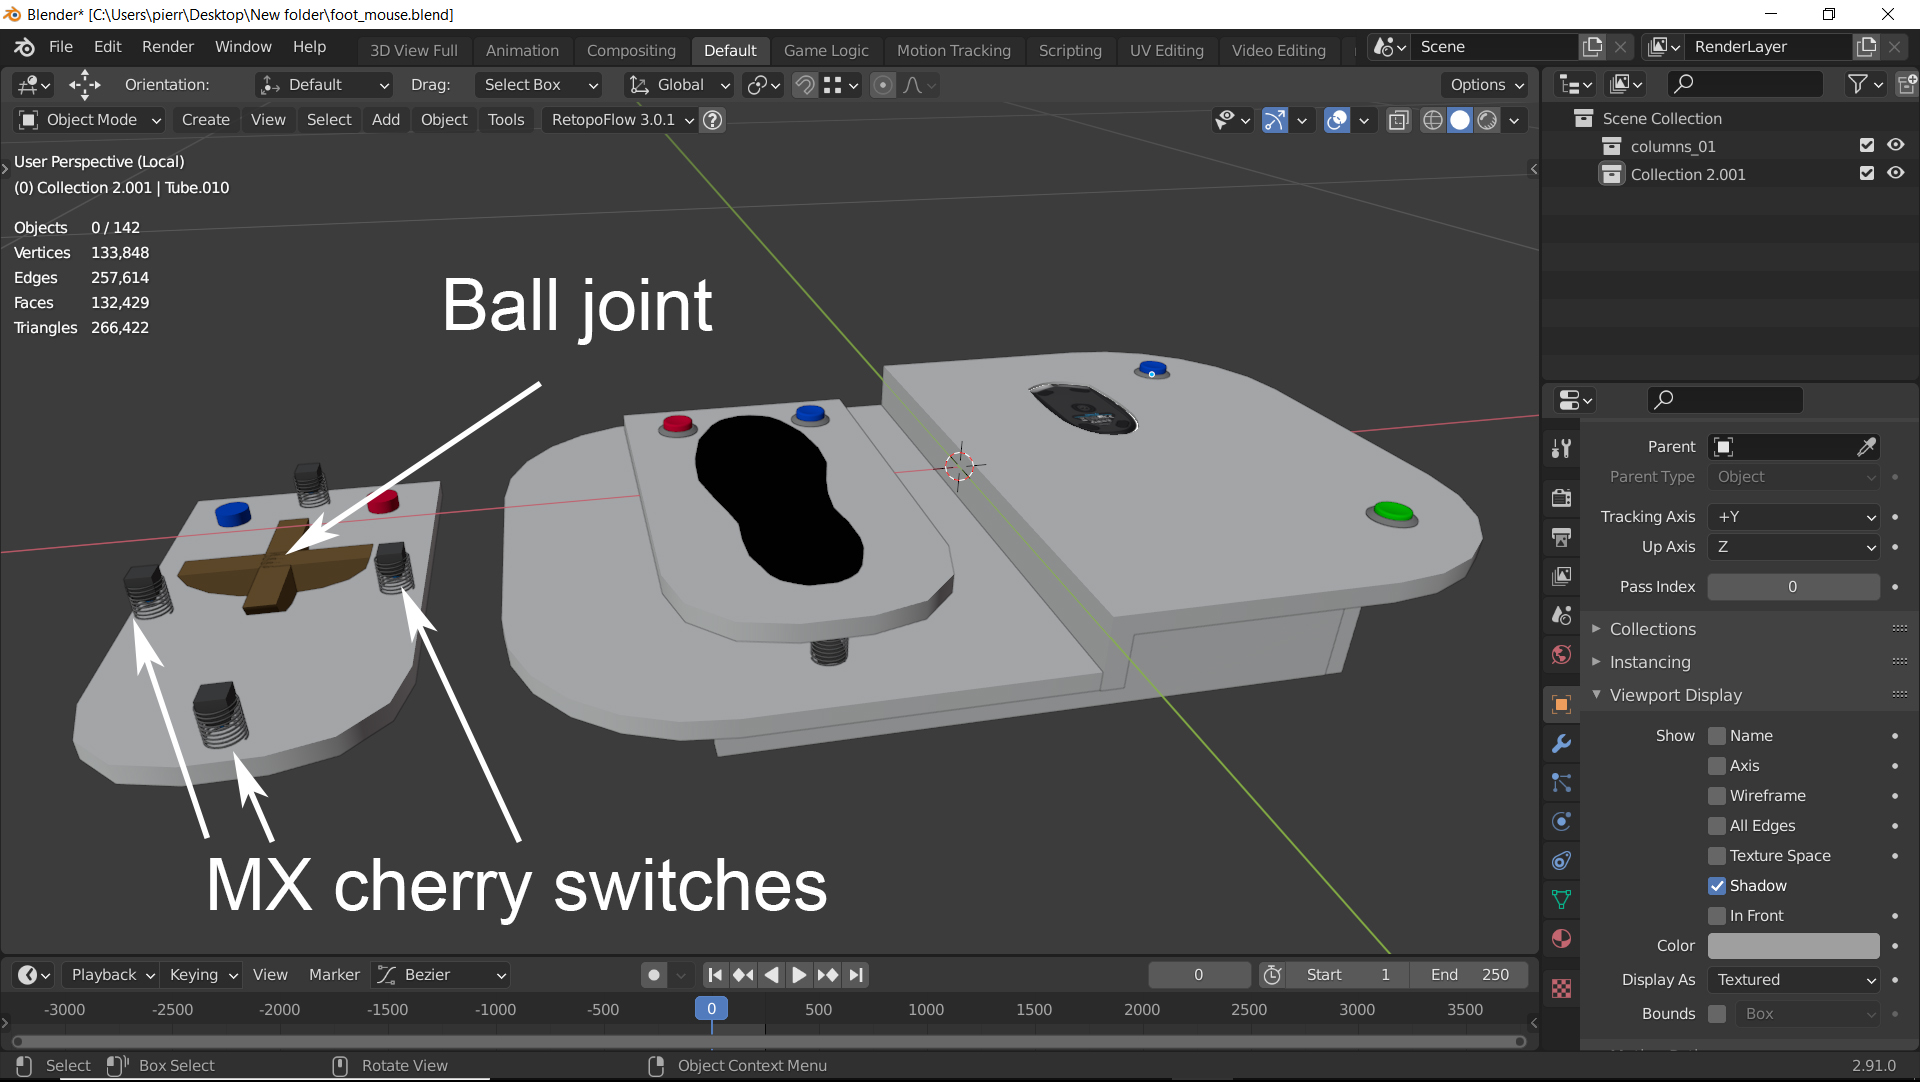Viewport: 1920px width, 1082px height.
Task: Open the RetopoFlow 3.0.1 menu
Action: (x=622, y=120)
